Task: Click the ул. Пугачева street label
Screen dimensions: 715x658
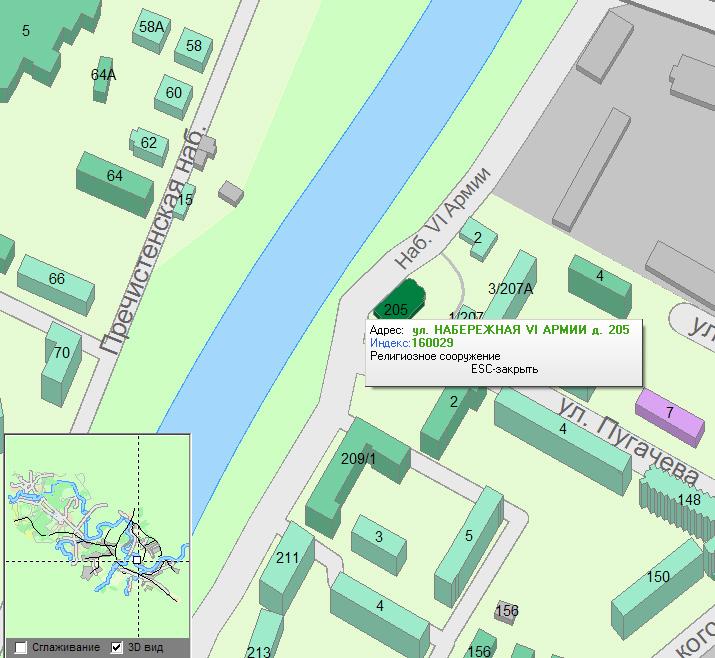Action: click(x=628, y=440)
